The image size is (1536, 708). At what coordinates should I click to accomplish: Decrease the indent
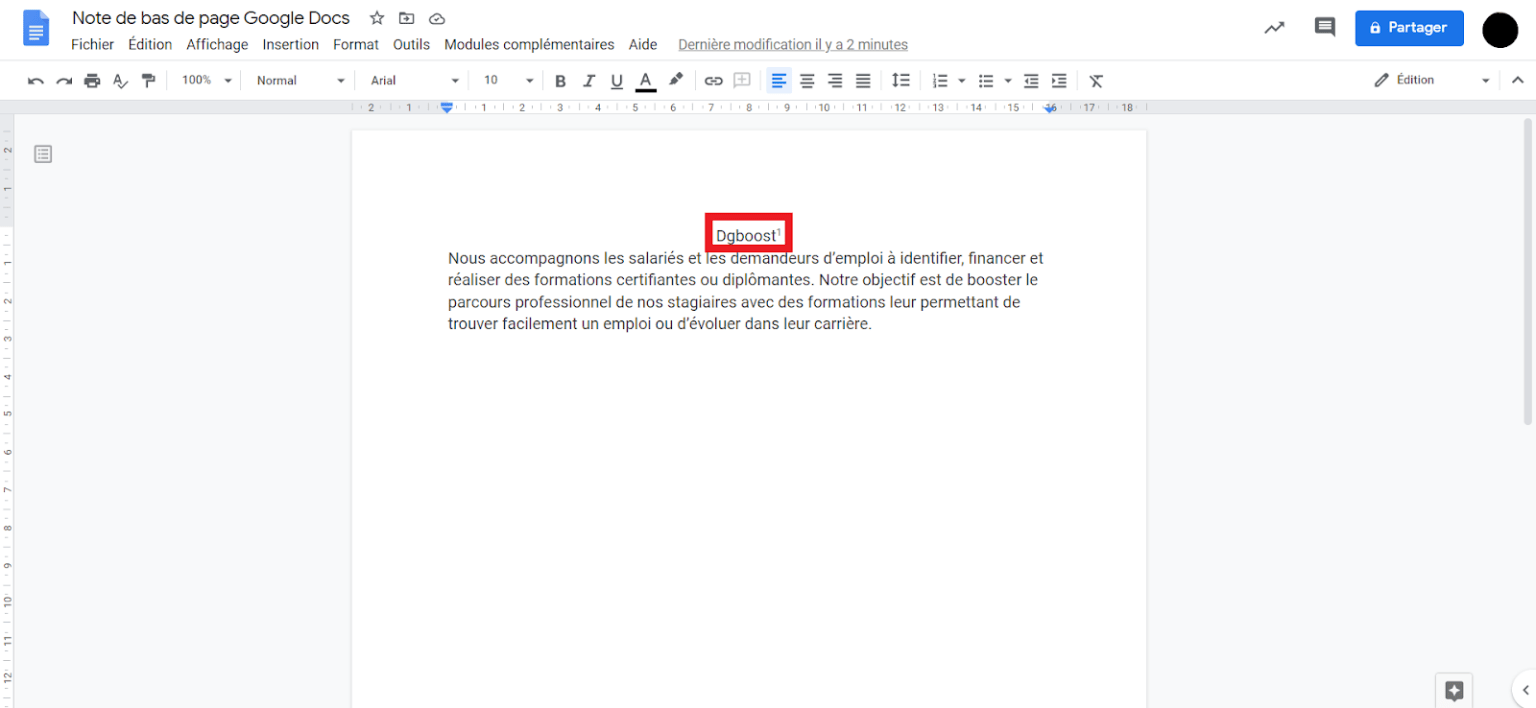point(1031,81)
